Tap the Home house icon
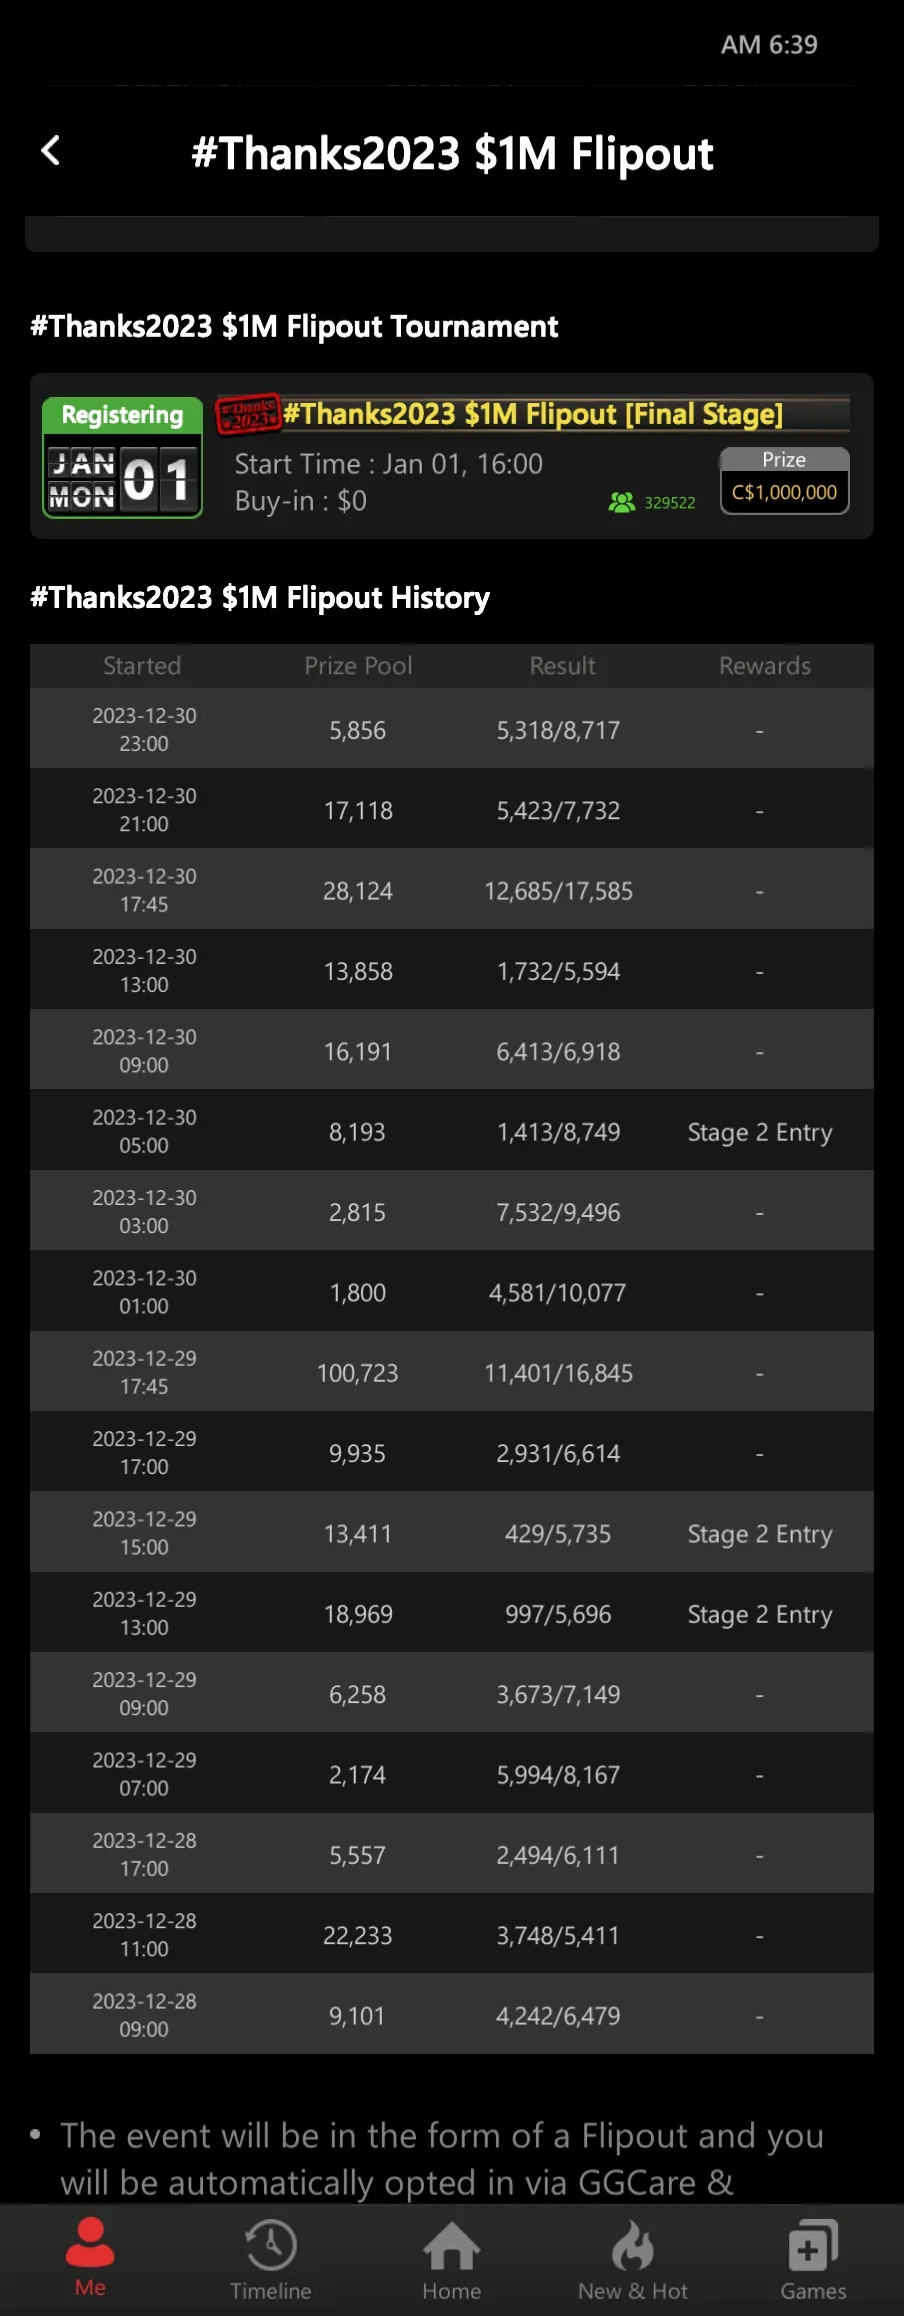 pos(452,2246)
